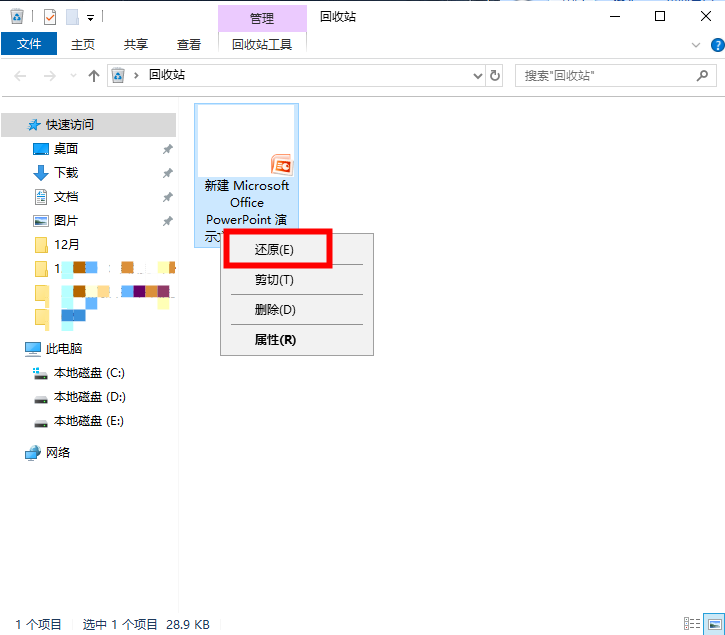Go up one level with up arrow
The image size is (725, 635).
pos(94,75)
